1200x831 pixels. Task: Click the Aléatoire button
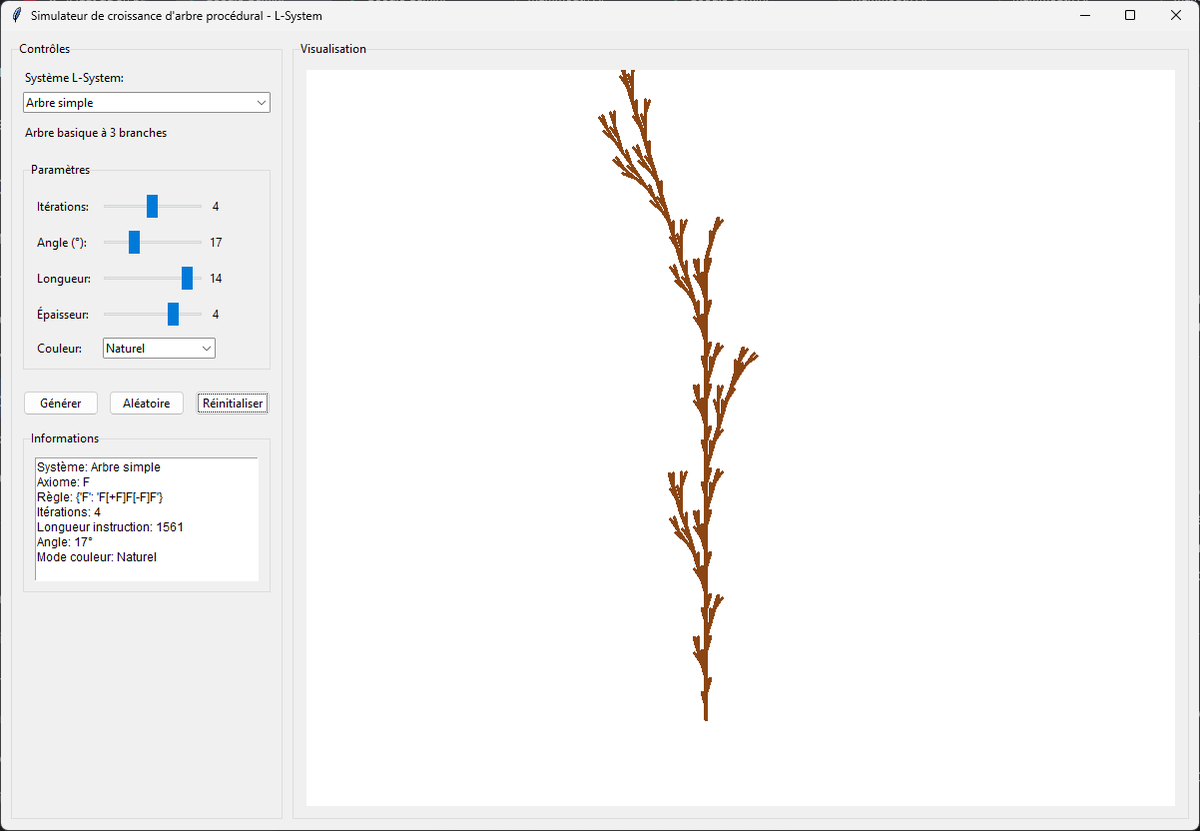(146, 403)
